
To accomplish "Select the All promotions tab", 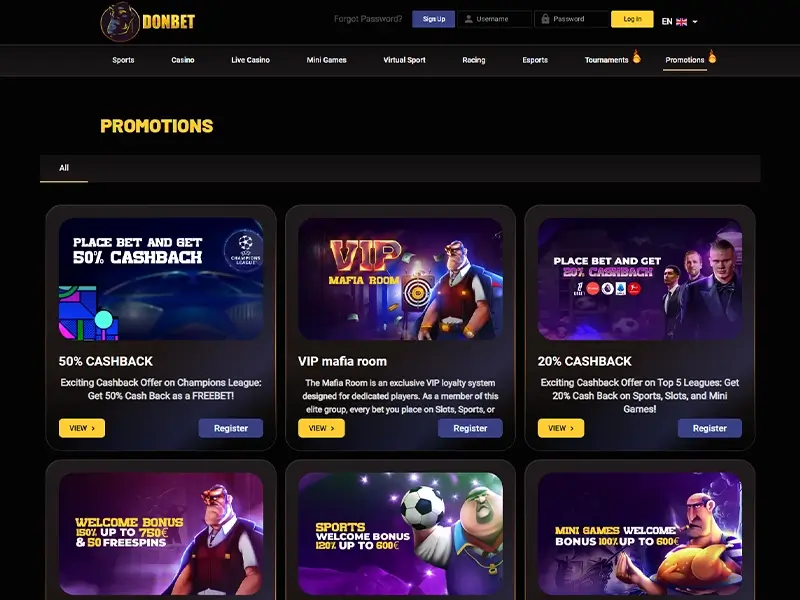I will (64, 168).
